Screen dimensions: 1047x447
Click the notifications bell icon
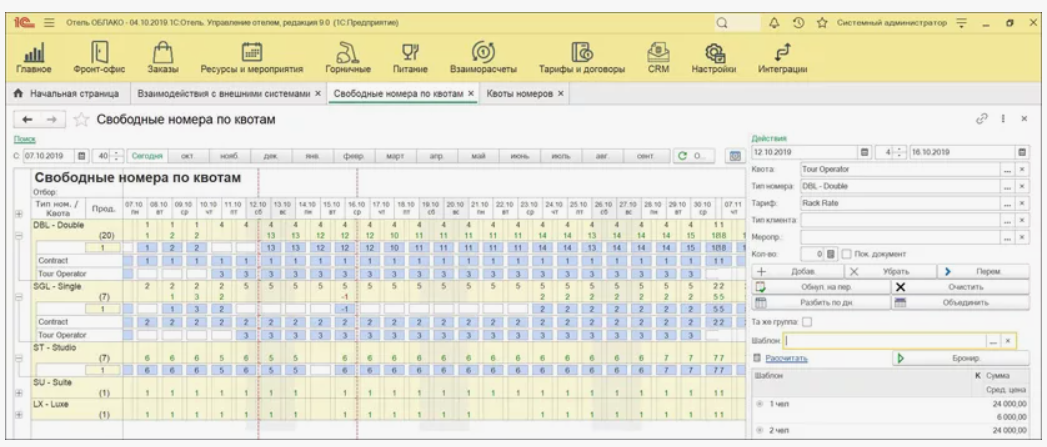773,21
